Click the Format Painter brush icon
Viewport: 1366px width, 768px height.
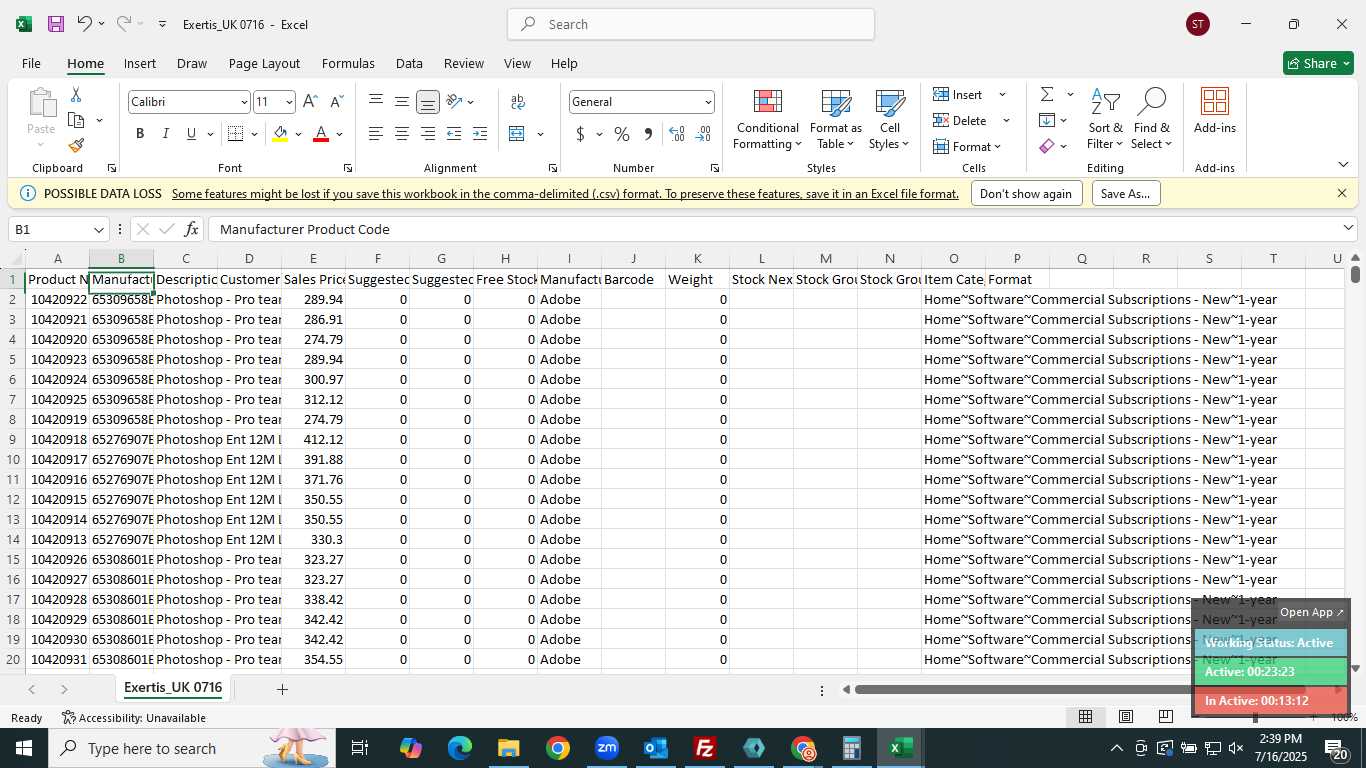click(x=76, y=146)
